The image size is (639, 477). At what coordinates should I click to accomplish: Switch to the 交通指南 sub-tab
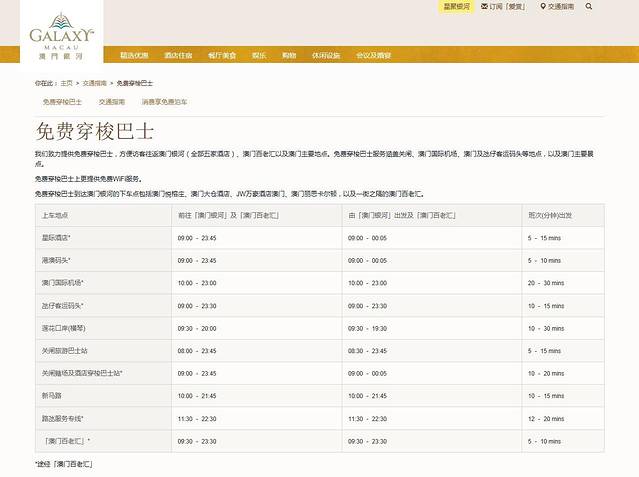112,101
